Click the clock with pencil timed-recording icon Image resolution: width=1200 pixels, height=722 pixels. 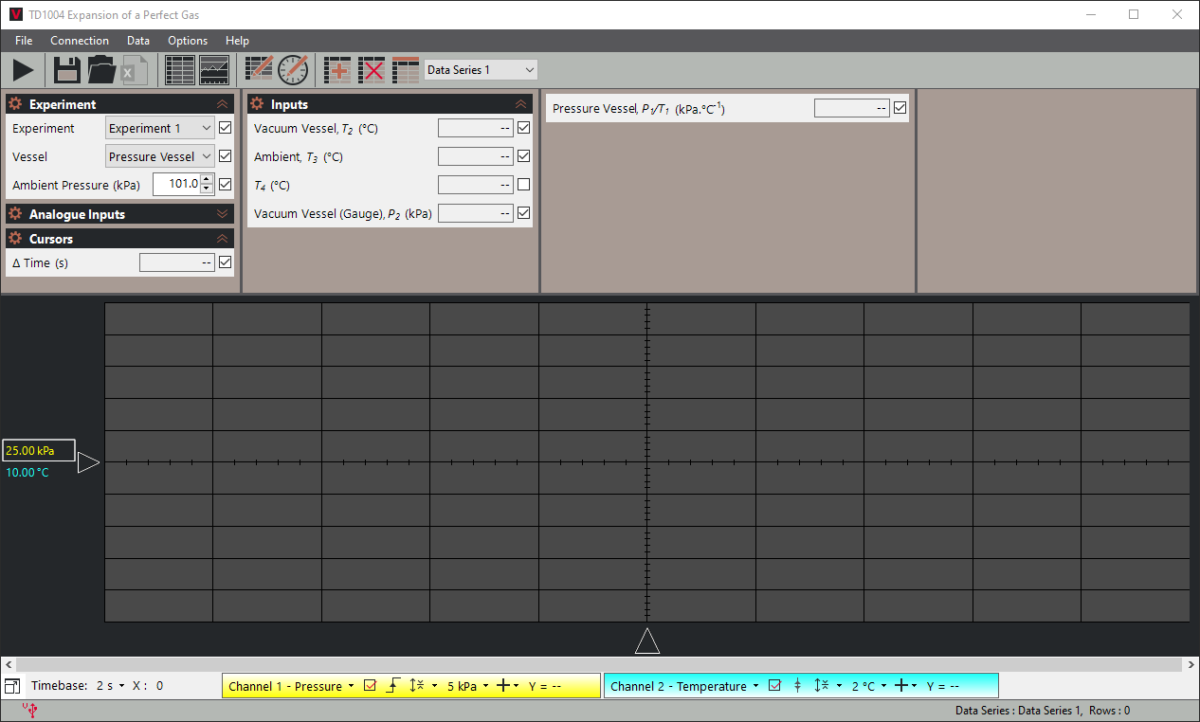tap(293, 70)
